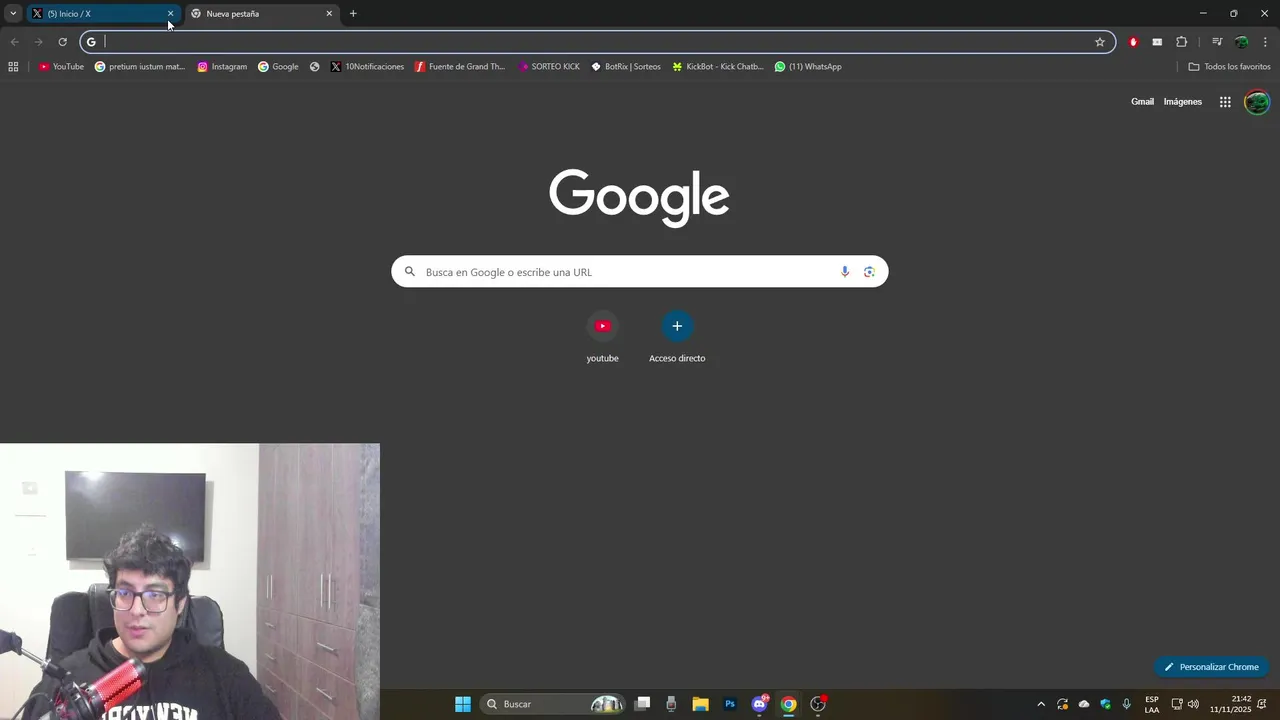Open the OBS Studio taskbar icon
This screenshot has width=1280, height=720.
[x=818, y=704]
